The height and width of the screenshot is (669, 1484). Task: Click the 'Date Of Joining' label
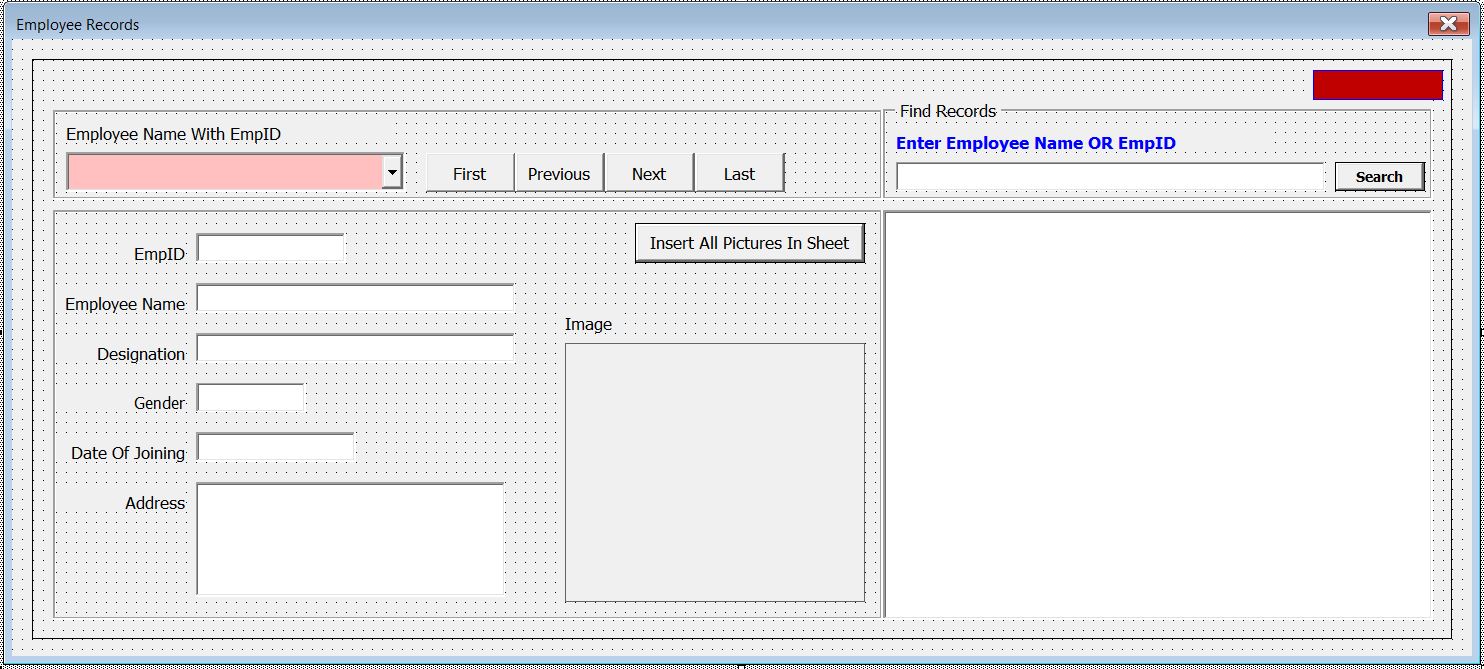pos(128,453)
